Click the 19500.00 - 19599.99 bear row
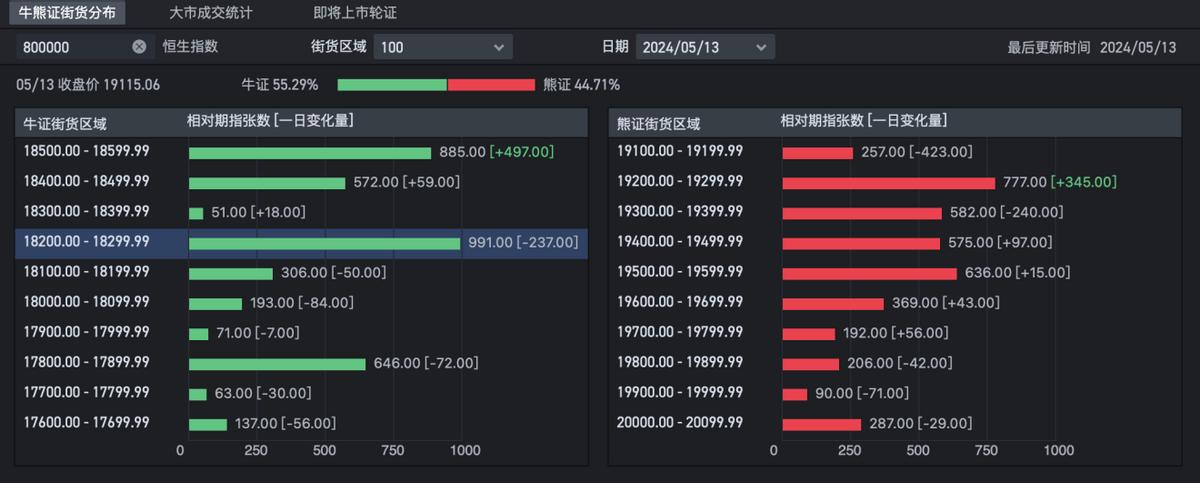This screenshot has height=483, width=1200. coord(897,273)
